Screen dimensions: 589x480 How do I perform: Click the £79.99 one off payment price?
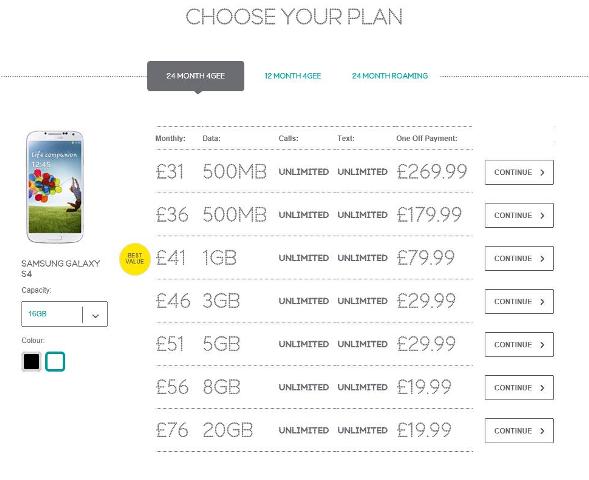tap(426, 258)
